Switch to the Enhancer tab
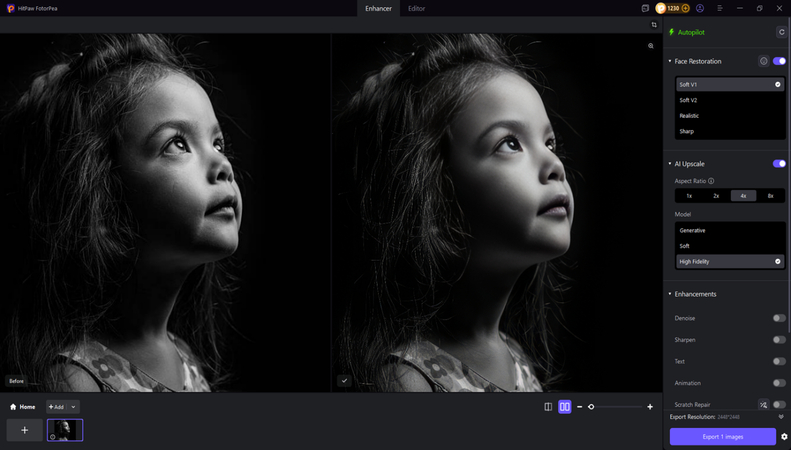Viewport: 791px width, 450px height. [378, 9]
